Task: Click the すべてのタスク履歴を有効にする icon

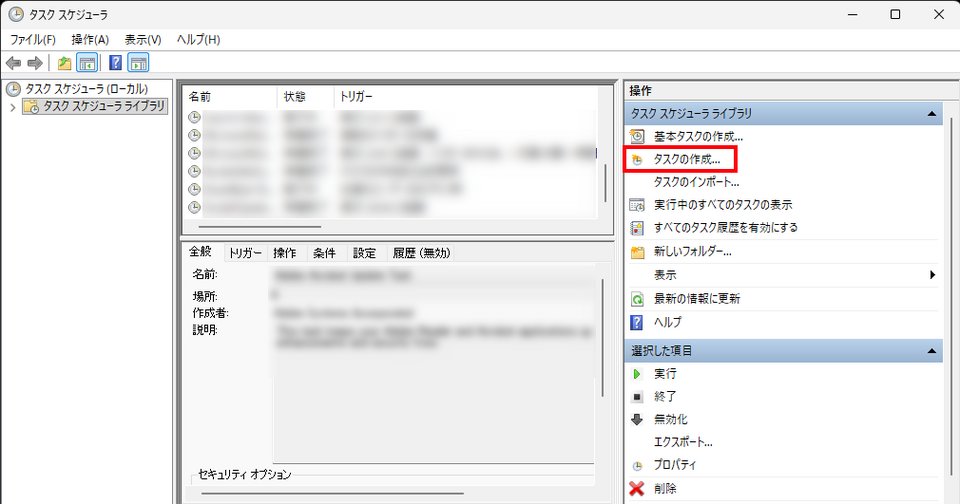Action: click(x=637, y=228)
